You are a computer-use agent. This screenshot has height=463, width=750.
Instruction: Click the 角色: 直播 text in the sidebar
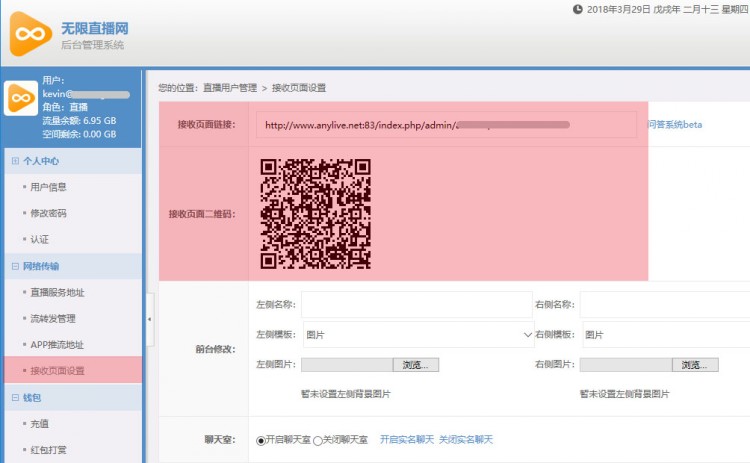(65, 107)
